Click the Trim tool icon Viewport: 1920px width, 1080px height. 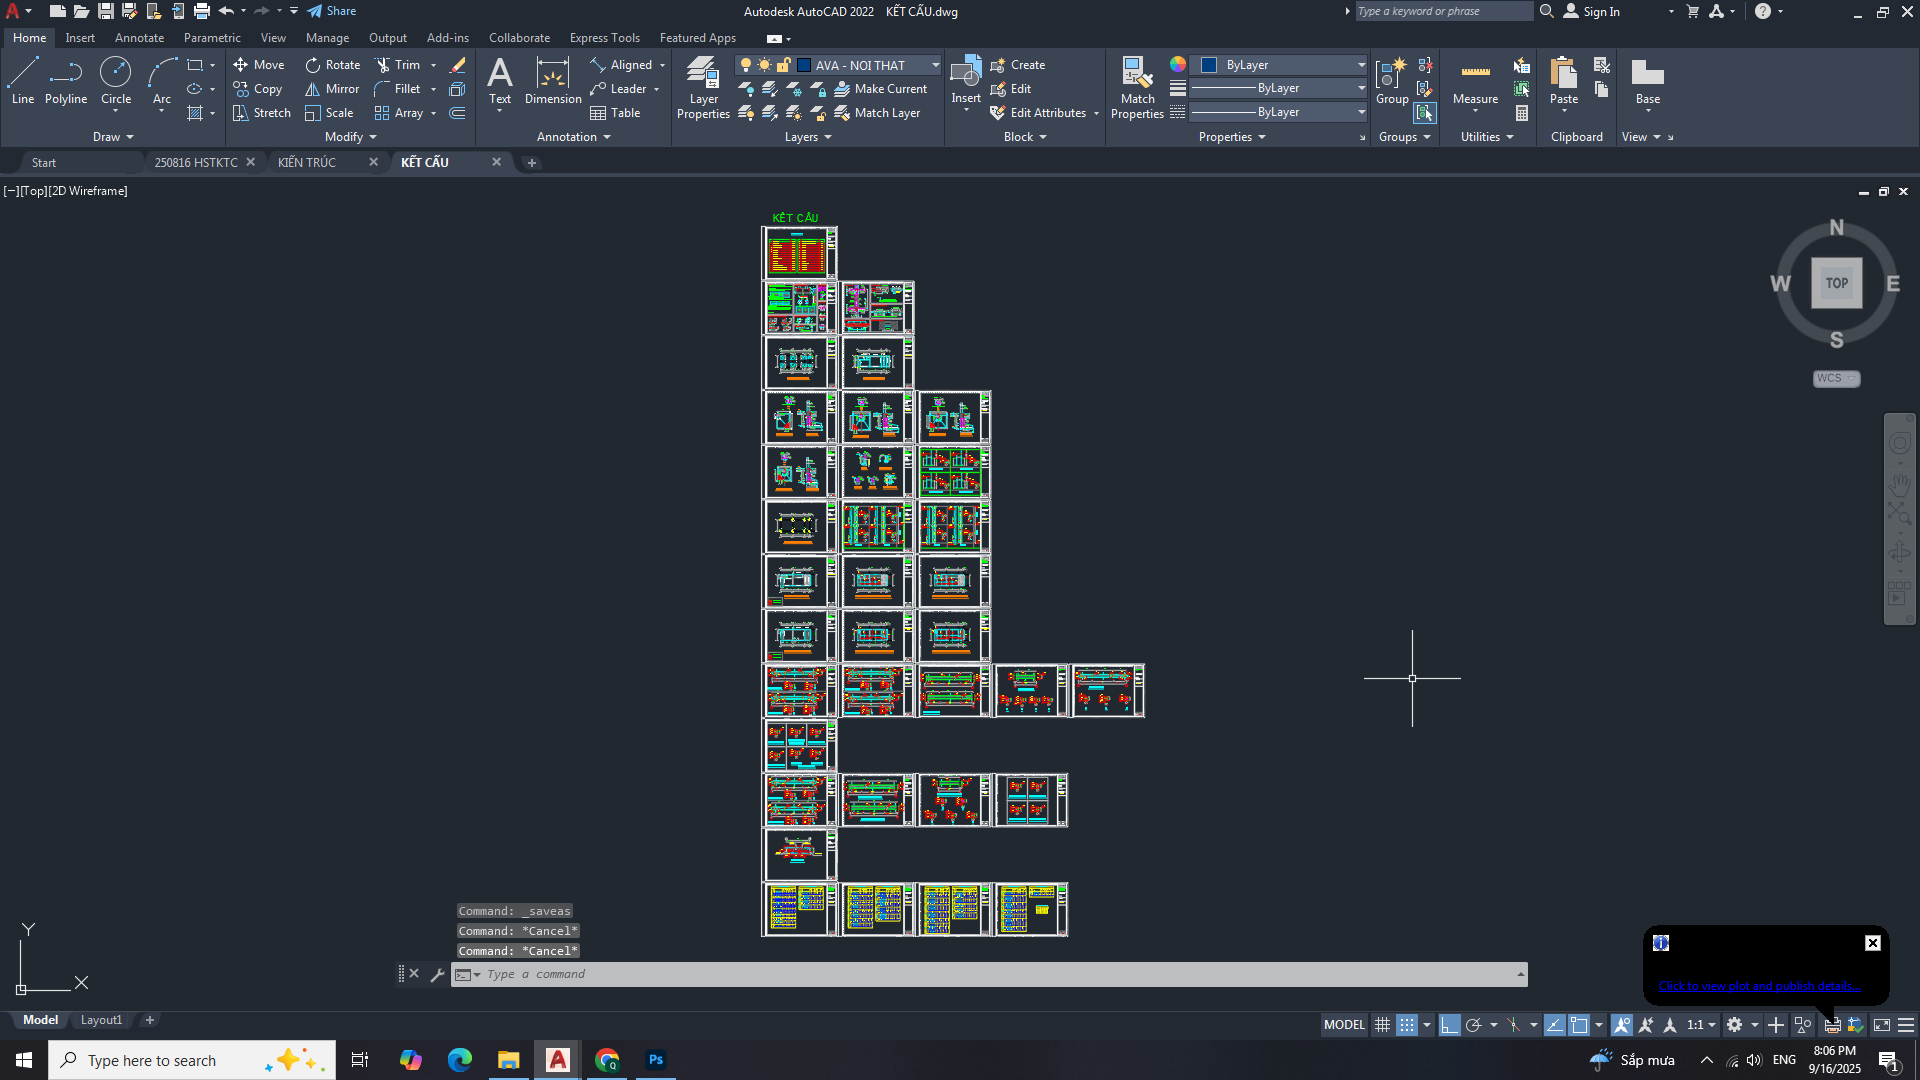383,65
